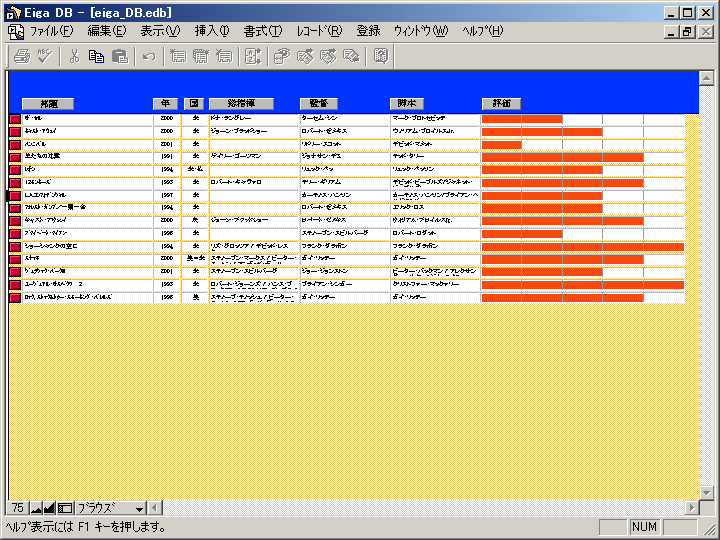Screen dimensions: 720x540
Task: Click the zoom out mountain icon
Action: (36, 508)
